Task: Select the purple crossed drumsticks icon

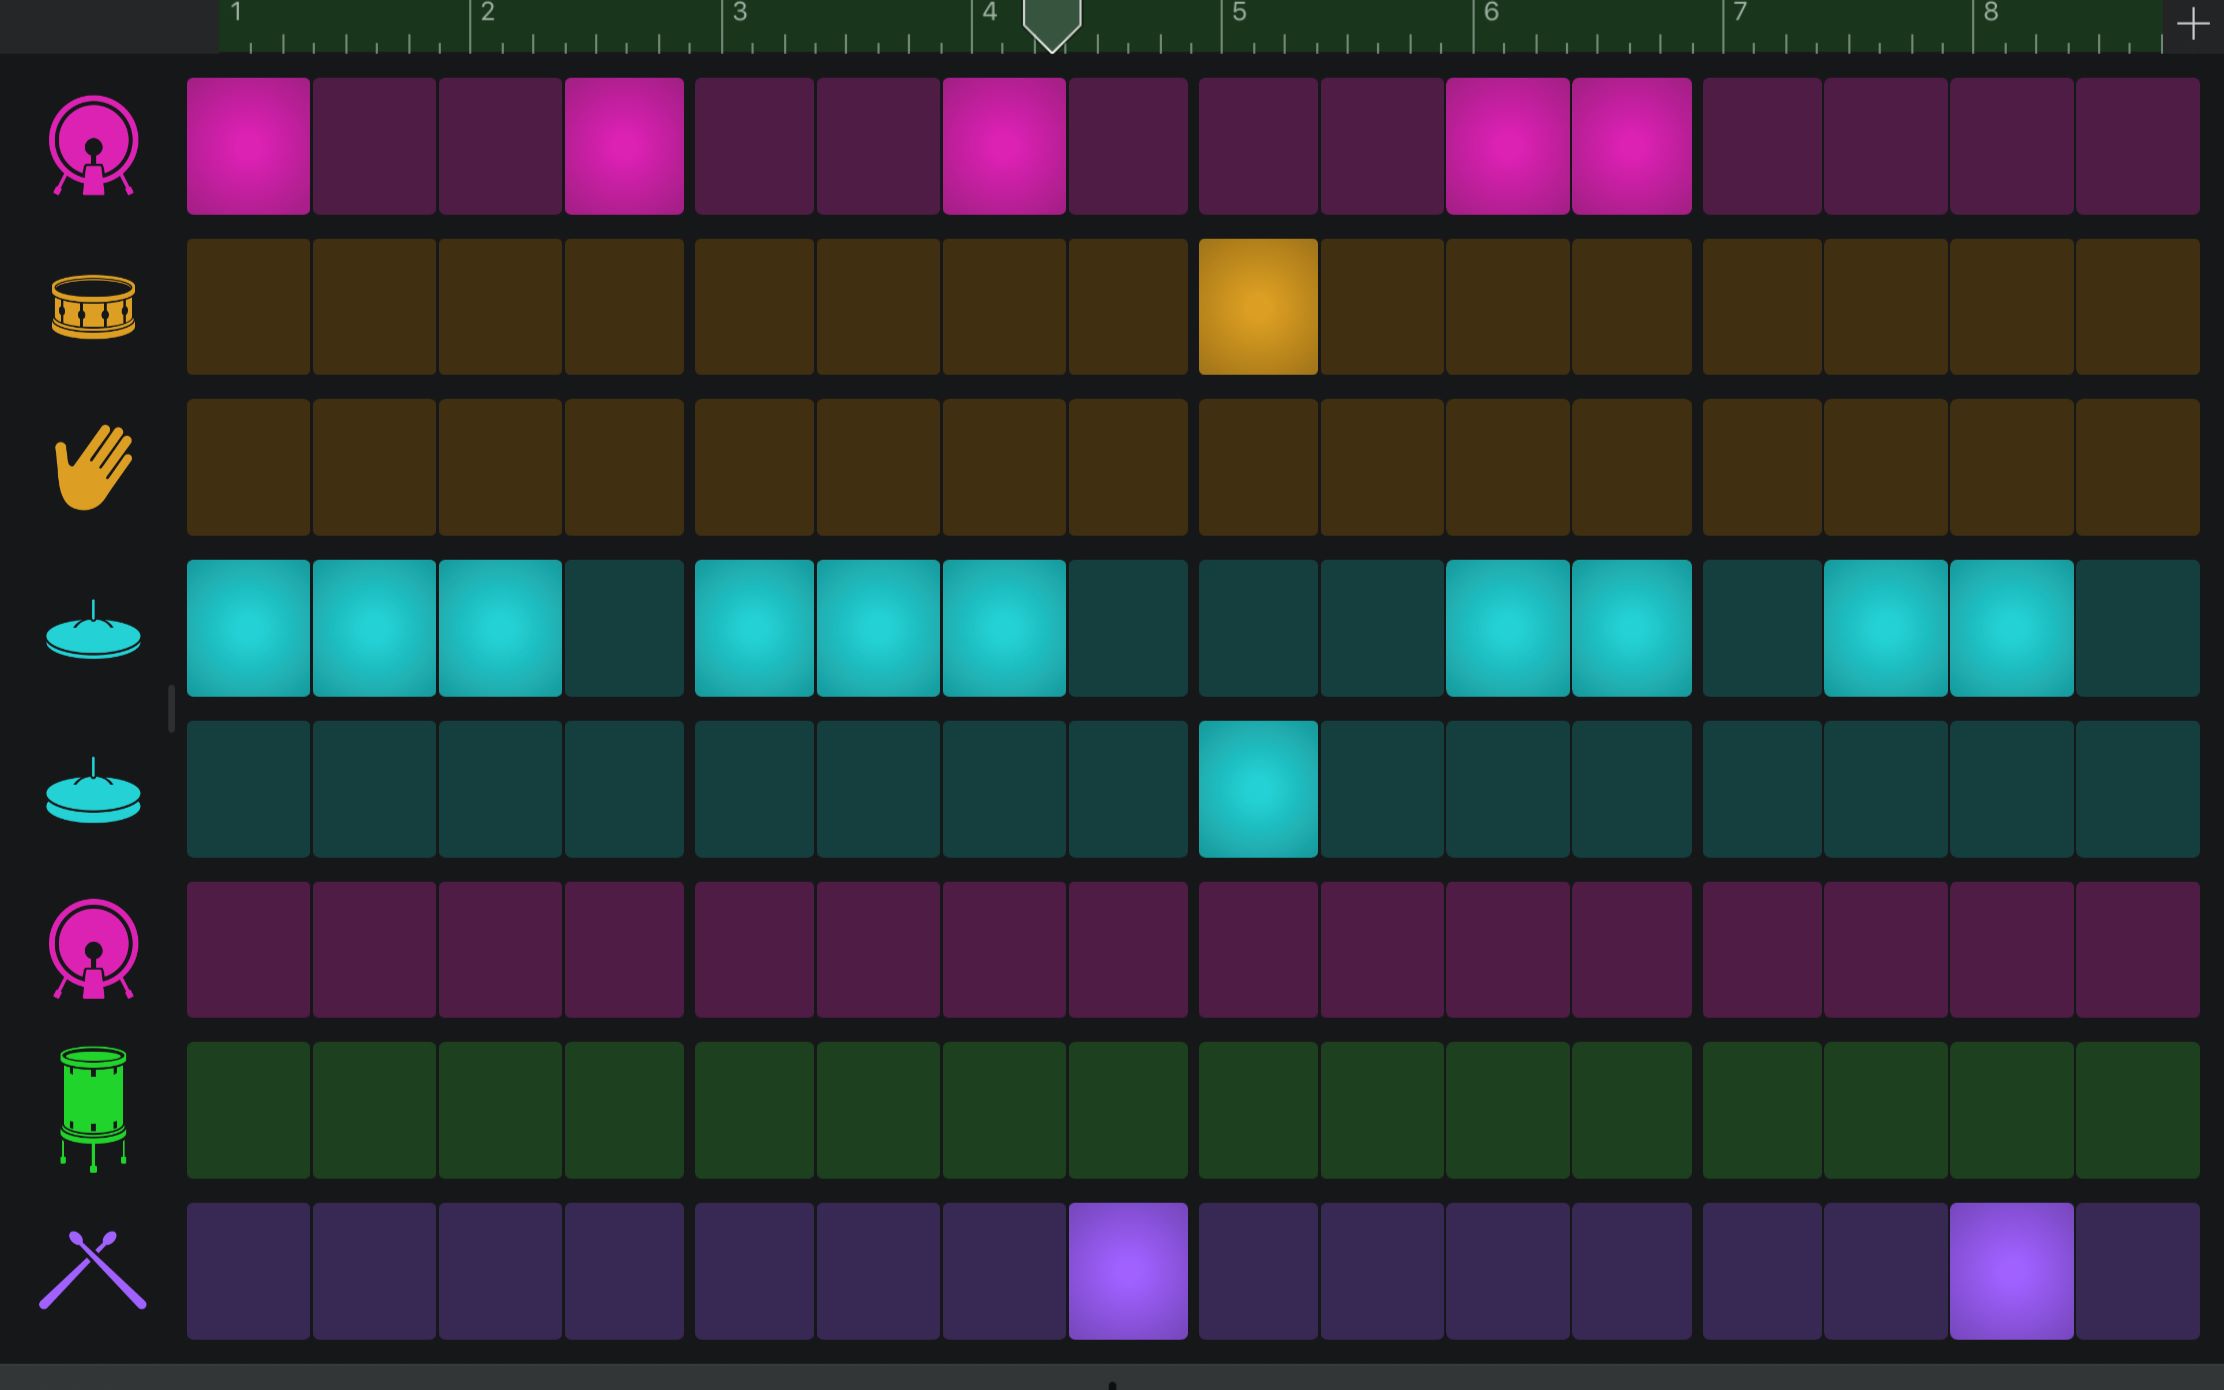Action: point(93,1270)
